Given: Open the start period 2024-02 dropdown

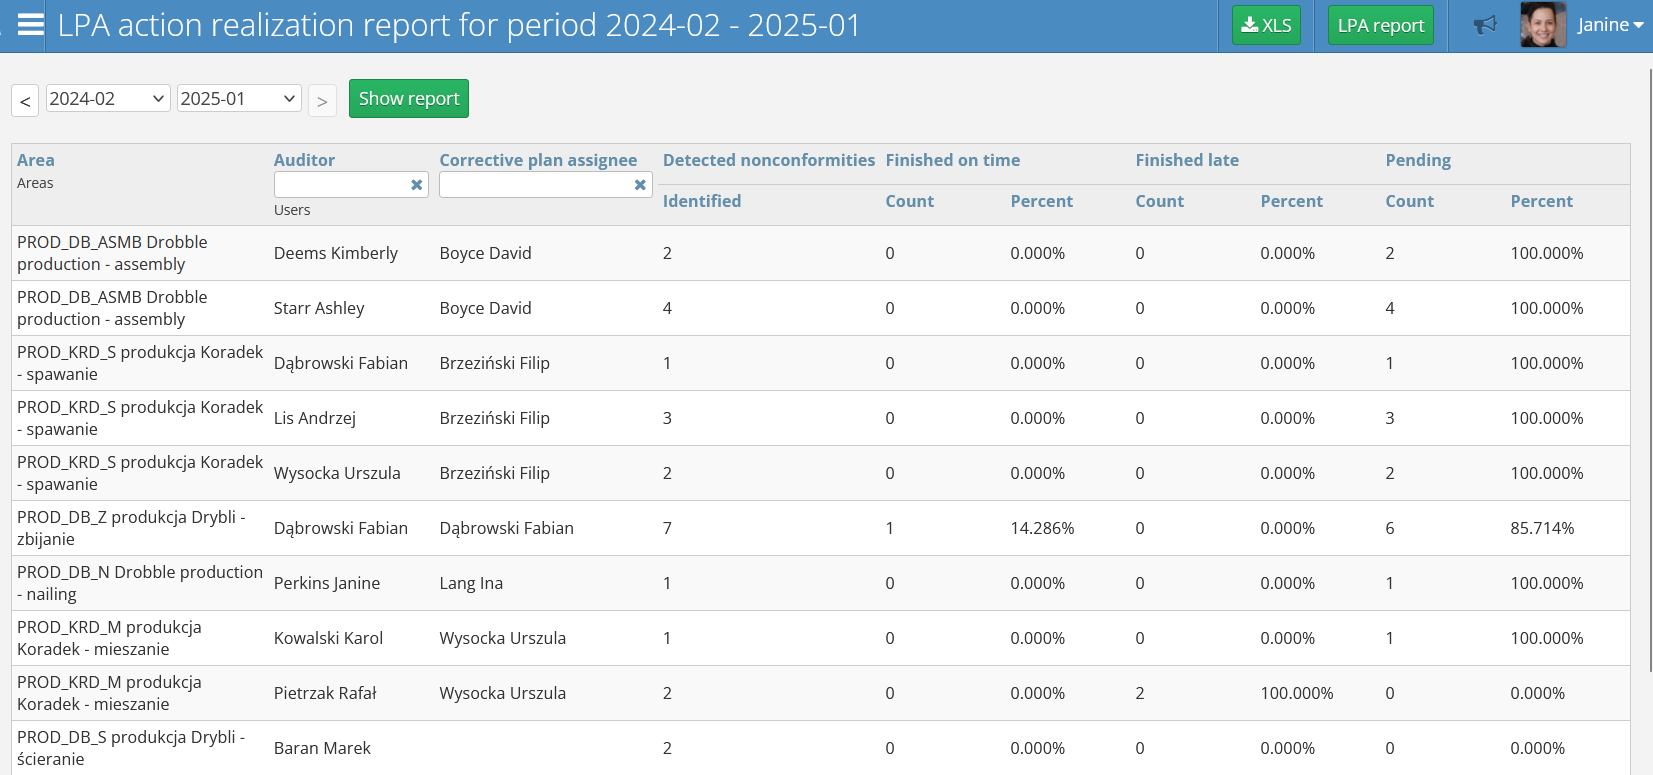Looking at the screenshot, I should tap(107, 98).
